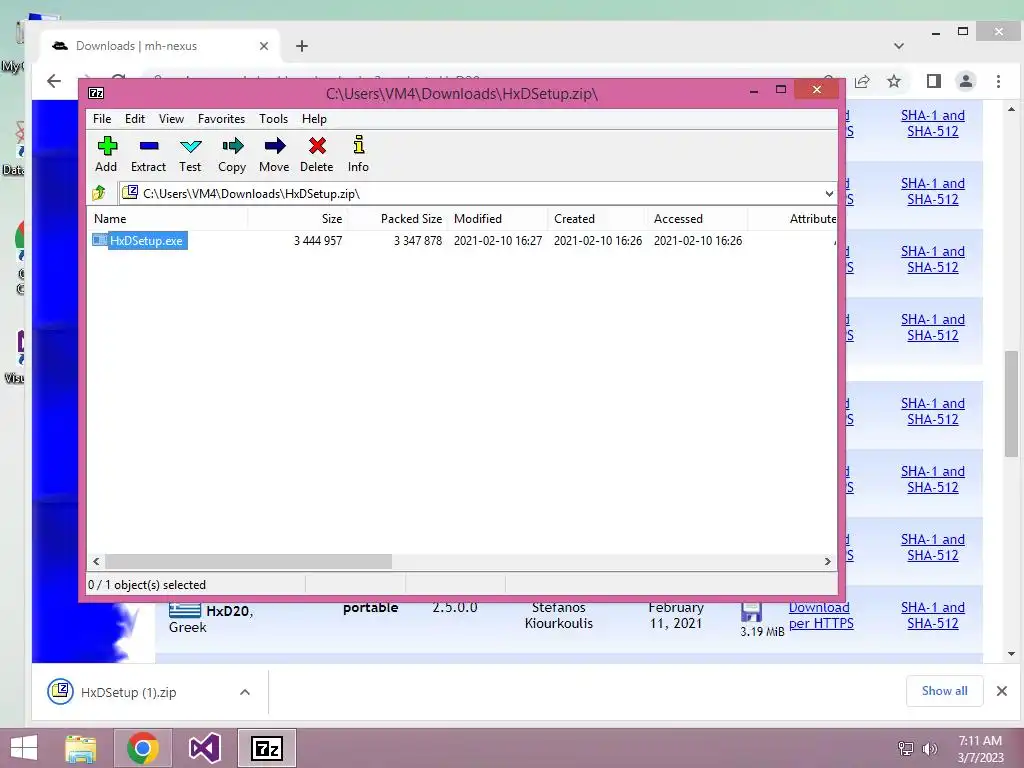Click network tray icon
Screen dimensions: 1024x768
point(906,749)
